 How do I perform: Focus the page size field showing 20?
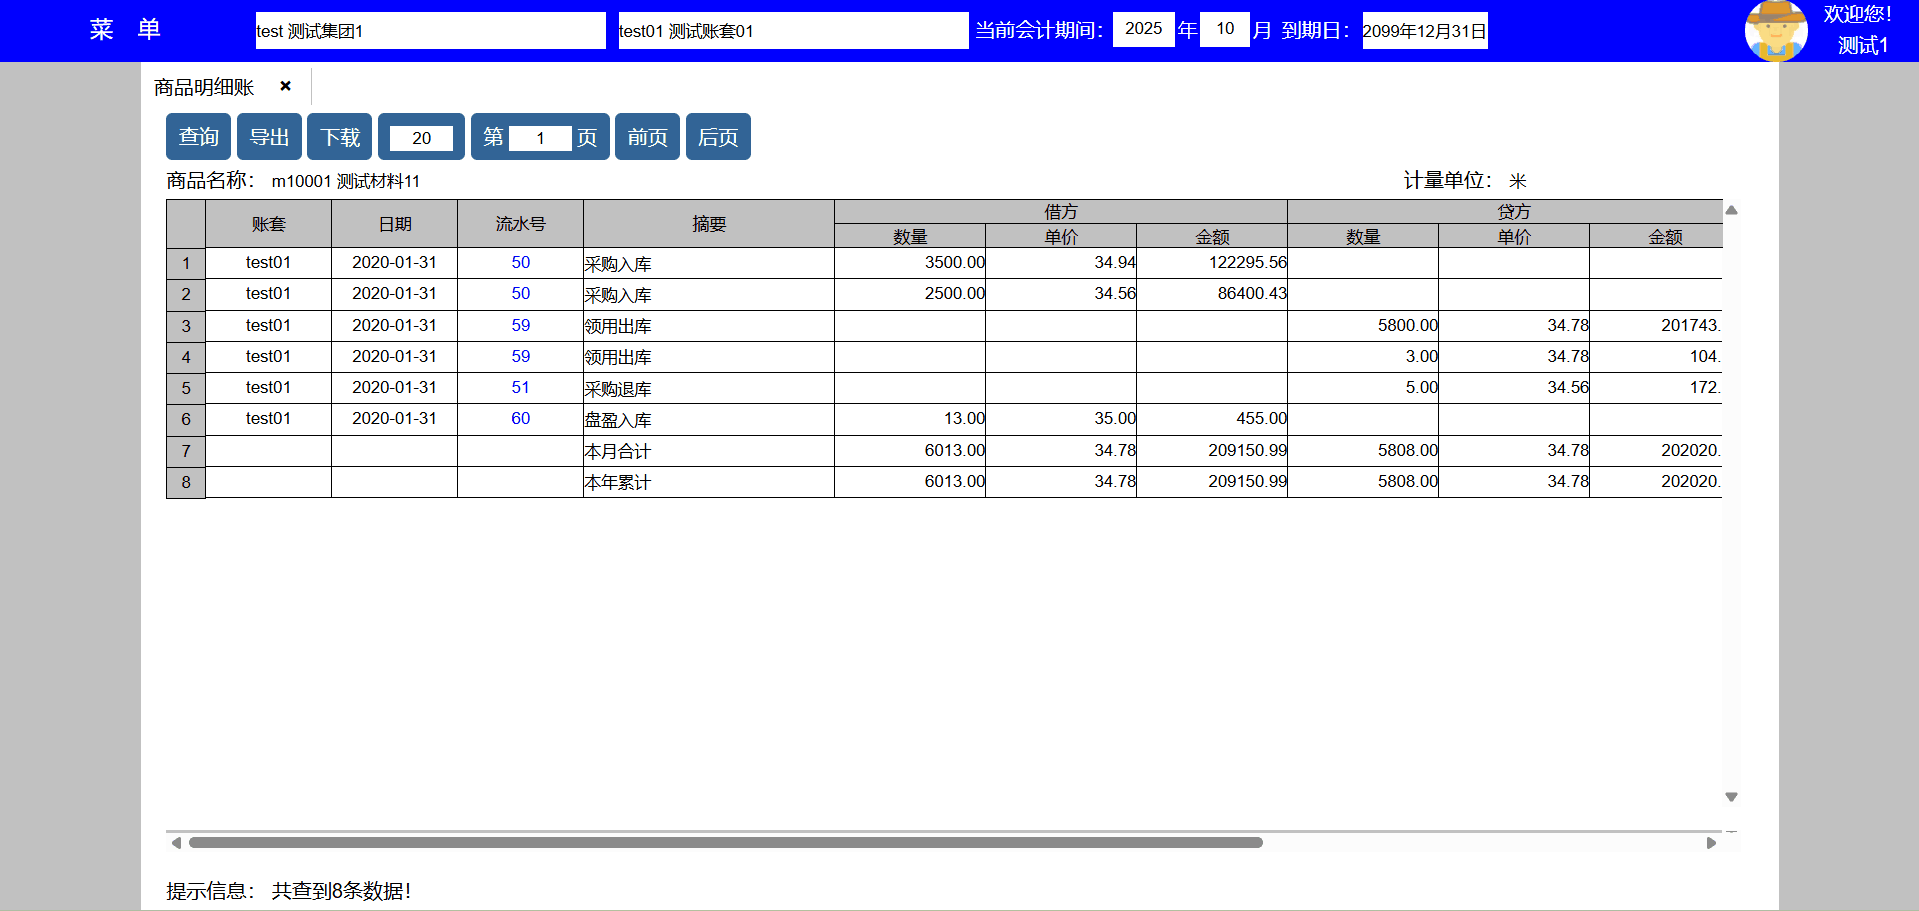[421, 138]
